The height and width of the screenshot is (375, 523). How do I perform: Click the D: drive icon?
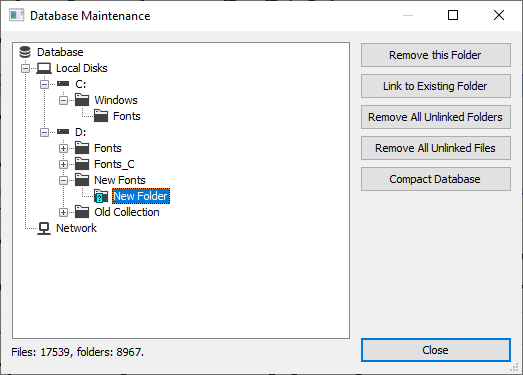point(63,132)
